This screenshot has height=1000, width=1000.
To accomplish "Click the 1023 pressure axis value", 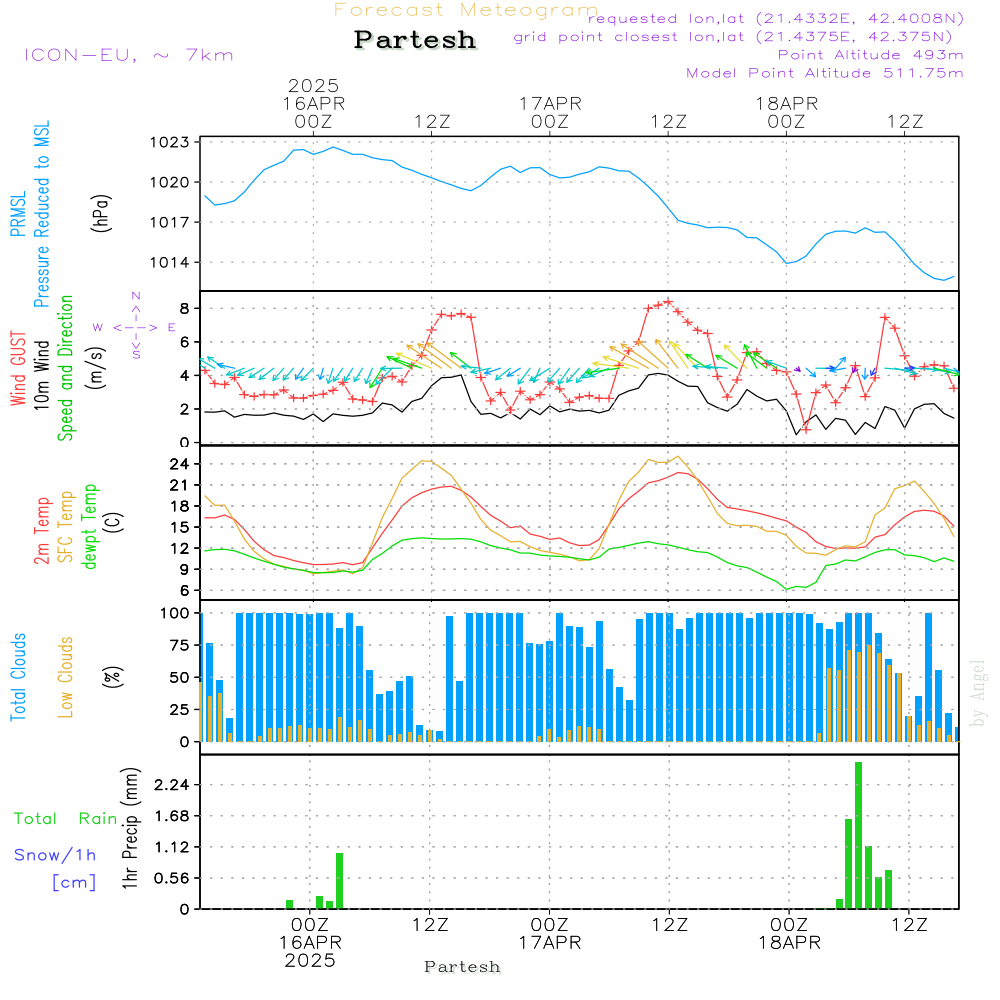I will click(x=170, y=142).
